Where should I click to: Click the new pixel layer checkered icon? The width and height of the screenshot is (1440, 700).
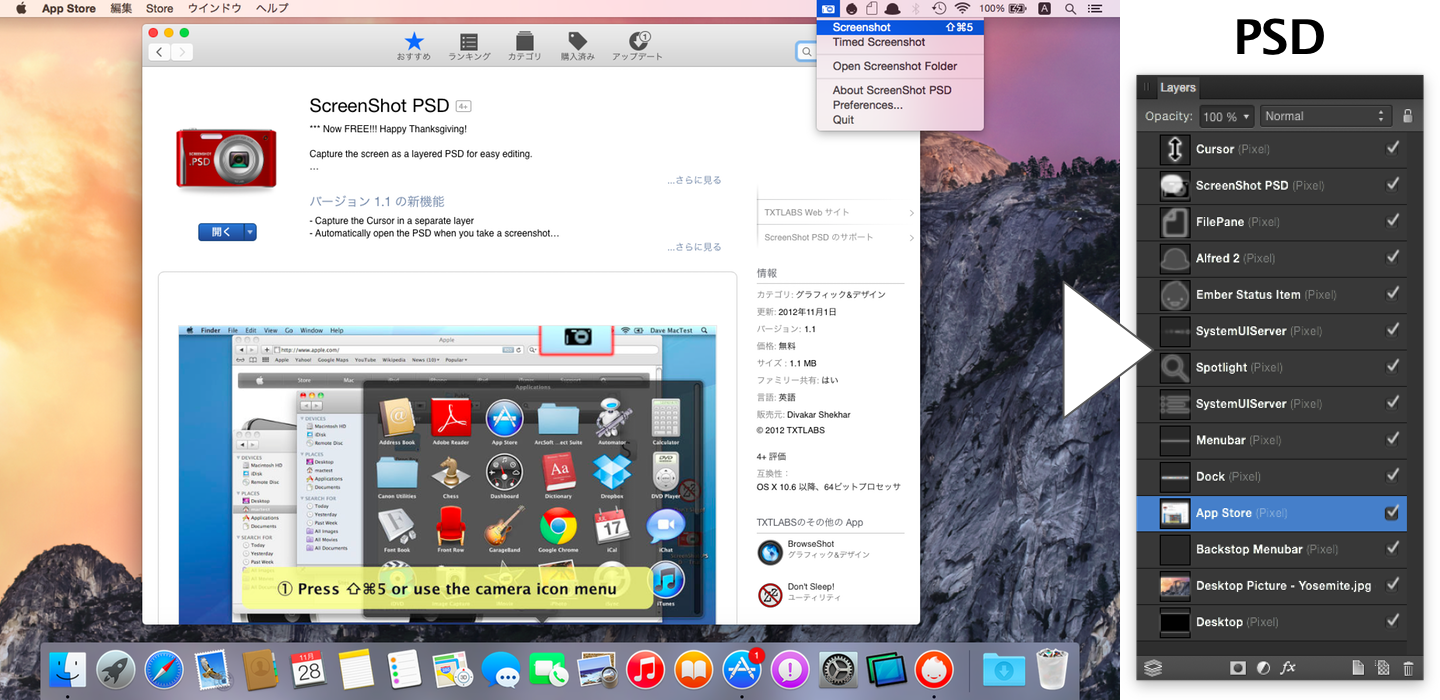pyautogui.click(x=1383, y=667)
